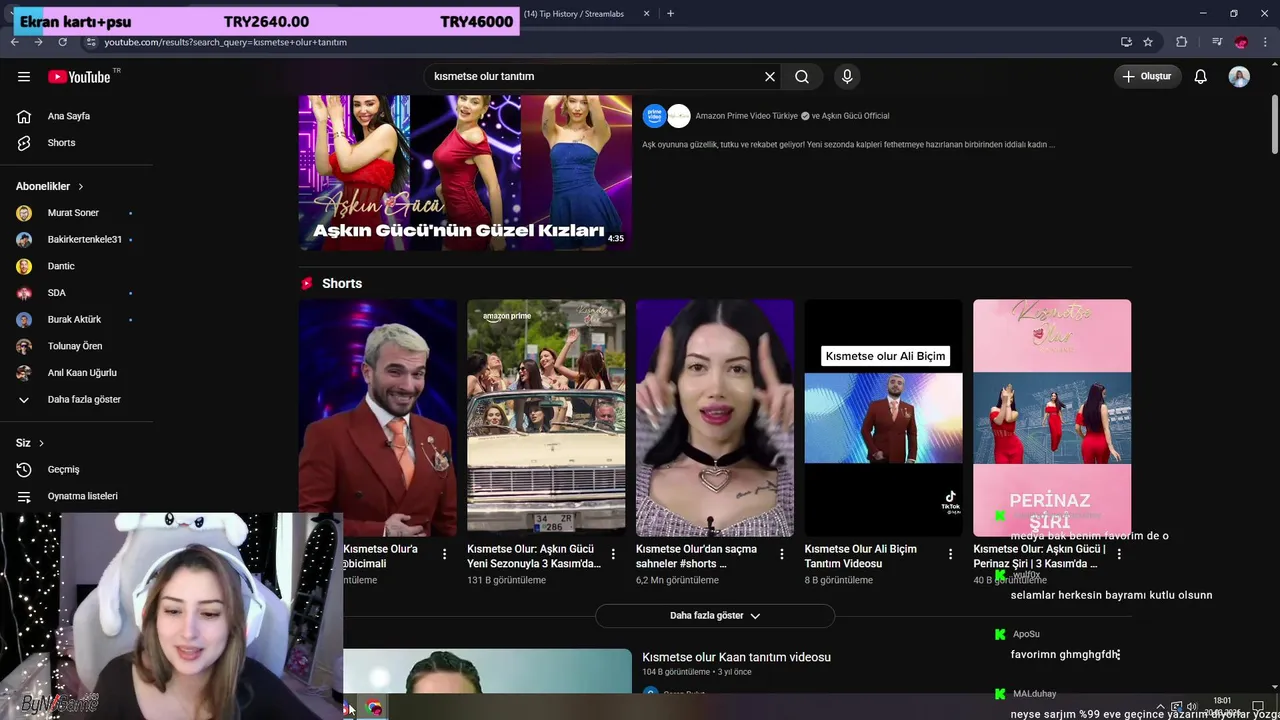Show hidden system tray icons
The height and width of the screenshot is (720, 1280).
[1160, 707]
